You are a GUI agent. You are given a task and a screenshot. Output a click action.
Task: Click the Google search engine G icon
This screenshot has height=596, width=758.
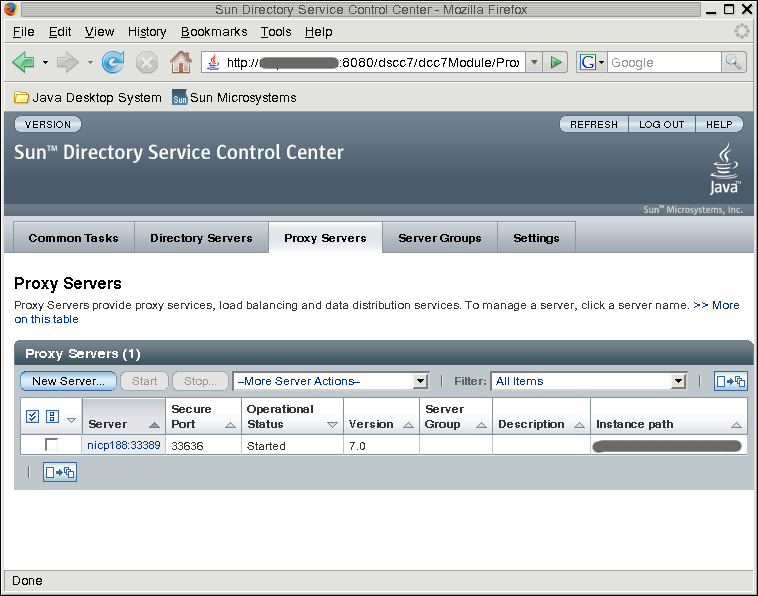587,62
